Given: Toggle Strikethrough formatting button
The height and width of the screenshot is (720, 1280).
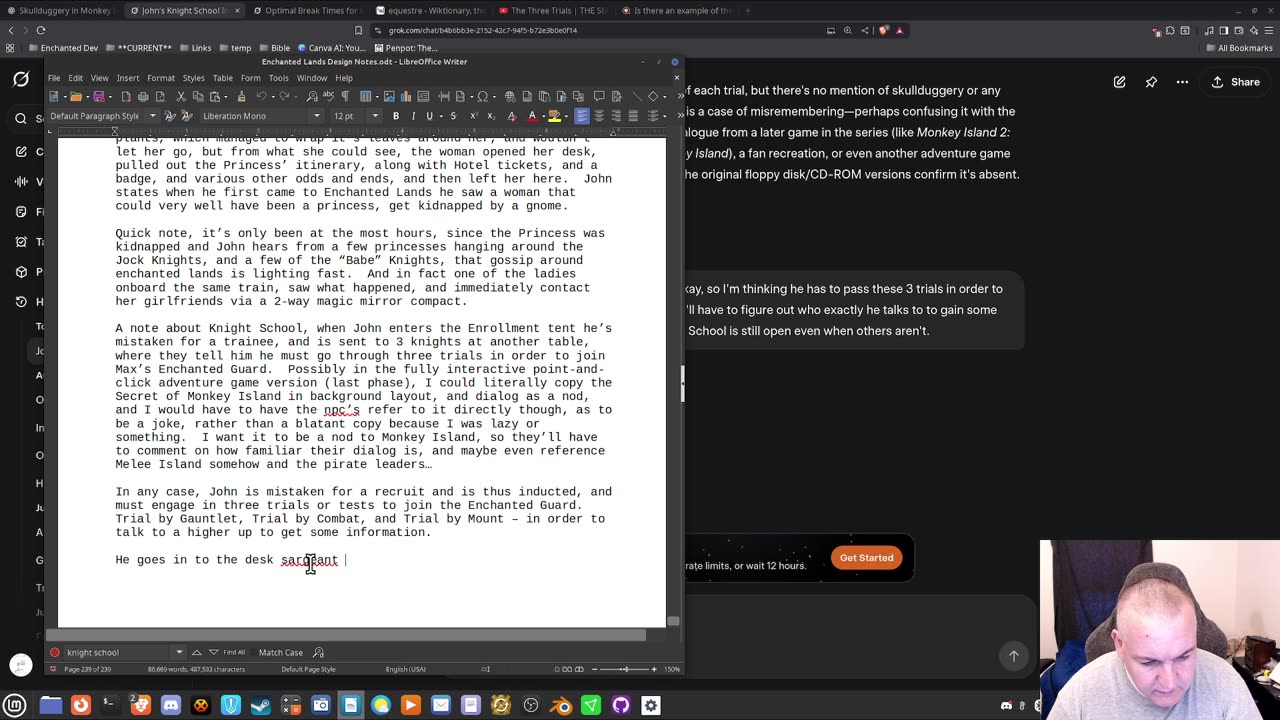Looking at the screenshot, I should (453, 116).
